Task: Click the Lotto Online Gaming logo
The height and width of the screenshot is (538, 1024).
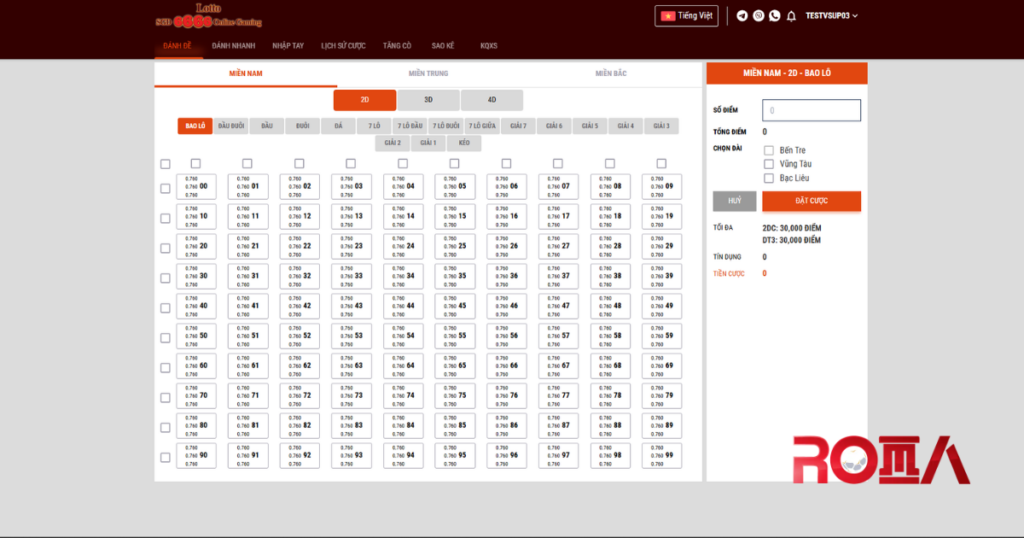Action: pos(208,15)
